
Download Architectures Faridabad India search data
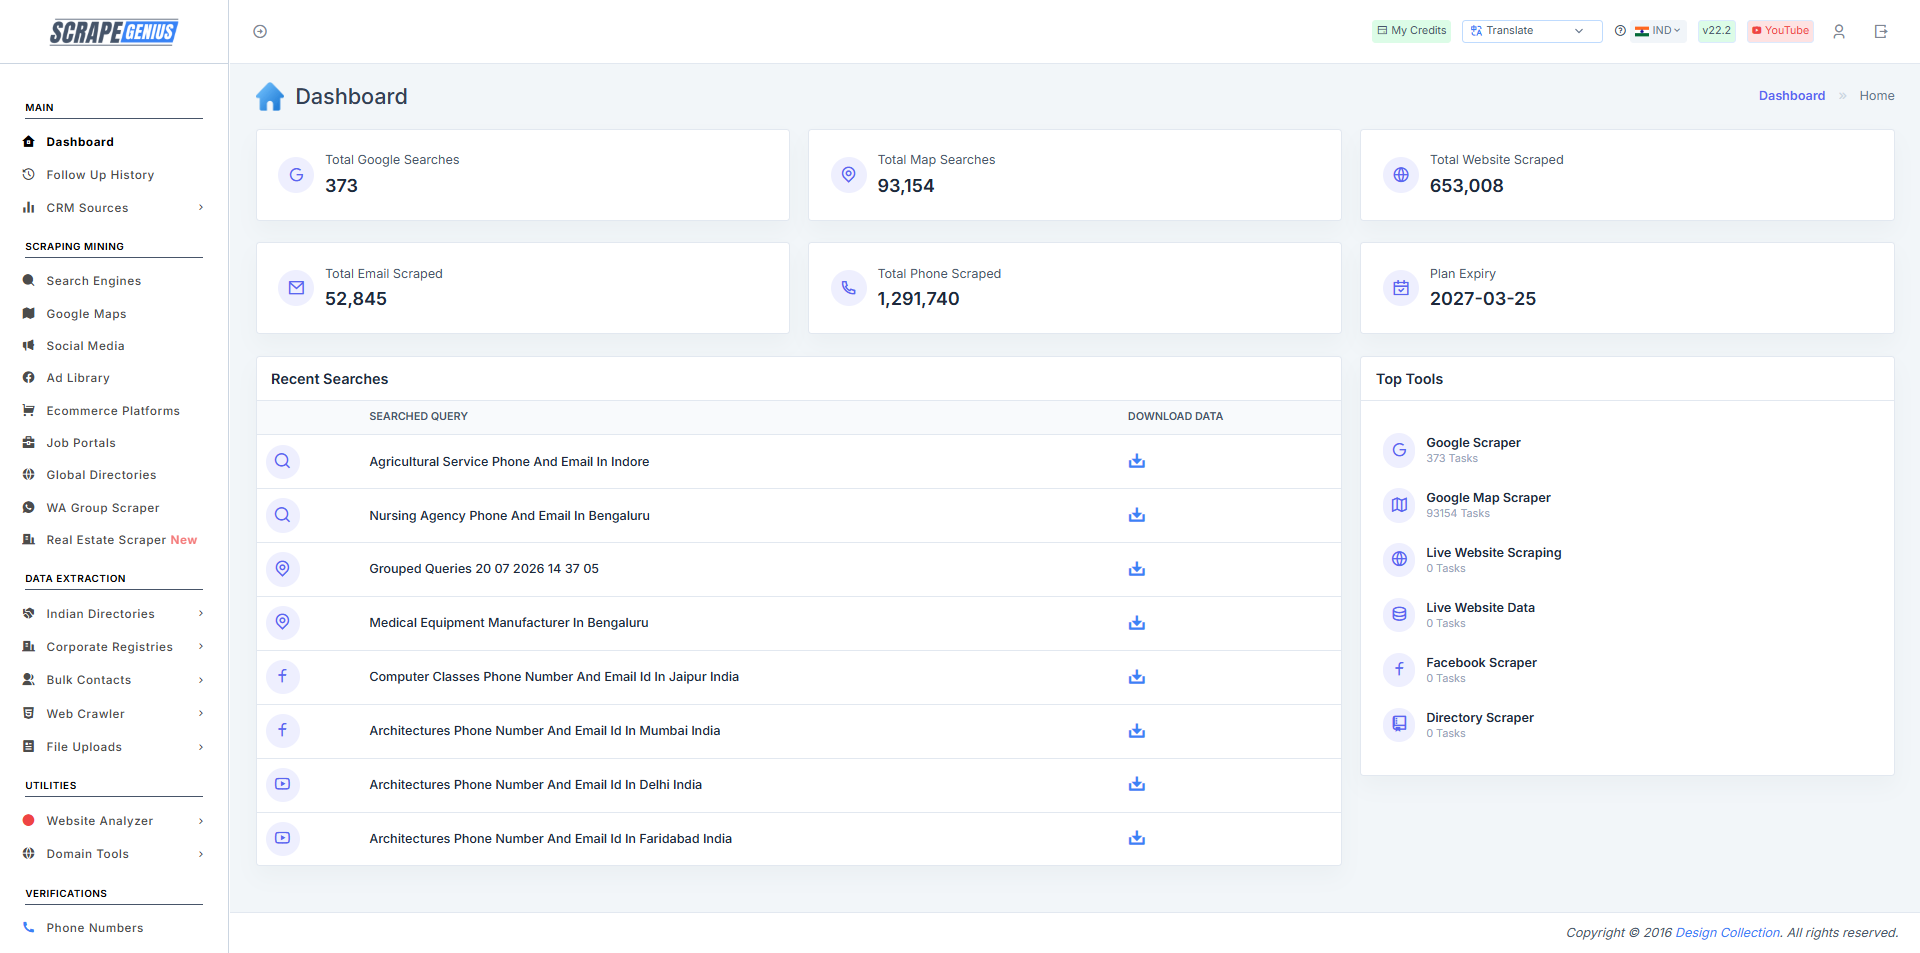pos(1136,838)
